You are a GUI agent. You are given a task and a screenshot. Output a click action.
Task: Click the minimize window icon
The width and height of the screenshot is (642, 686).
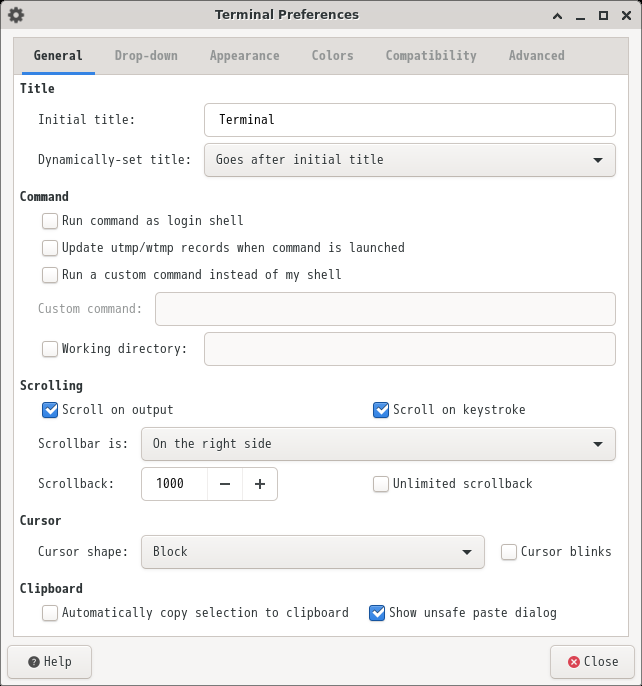580,18
